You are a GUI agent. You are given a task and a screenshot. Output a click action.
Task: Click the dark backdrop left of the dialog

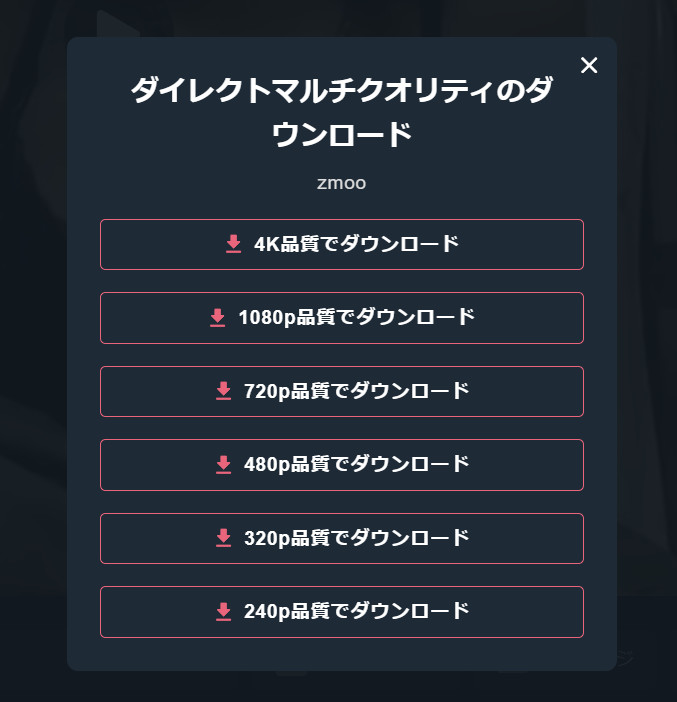click(x=32, y=350)
